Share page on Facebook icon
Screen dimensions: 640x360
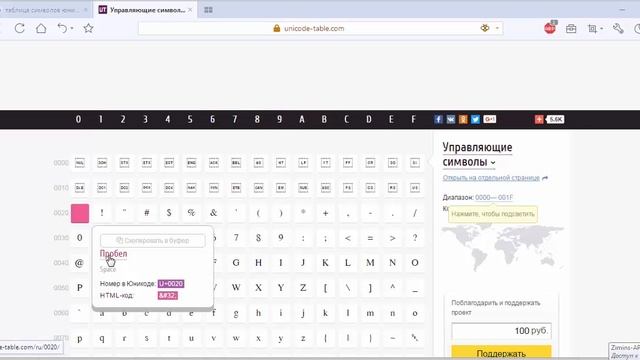click(x=438, y=119)
